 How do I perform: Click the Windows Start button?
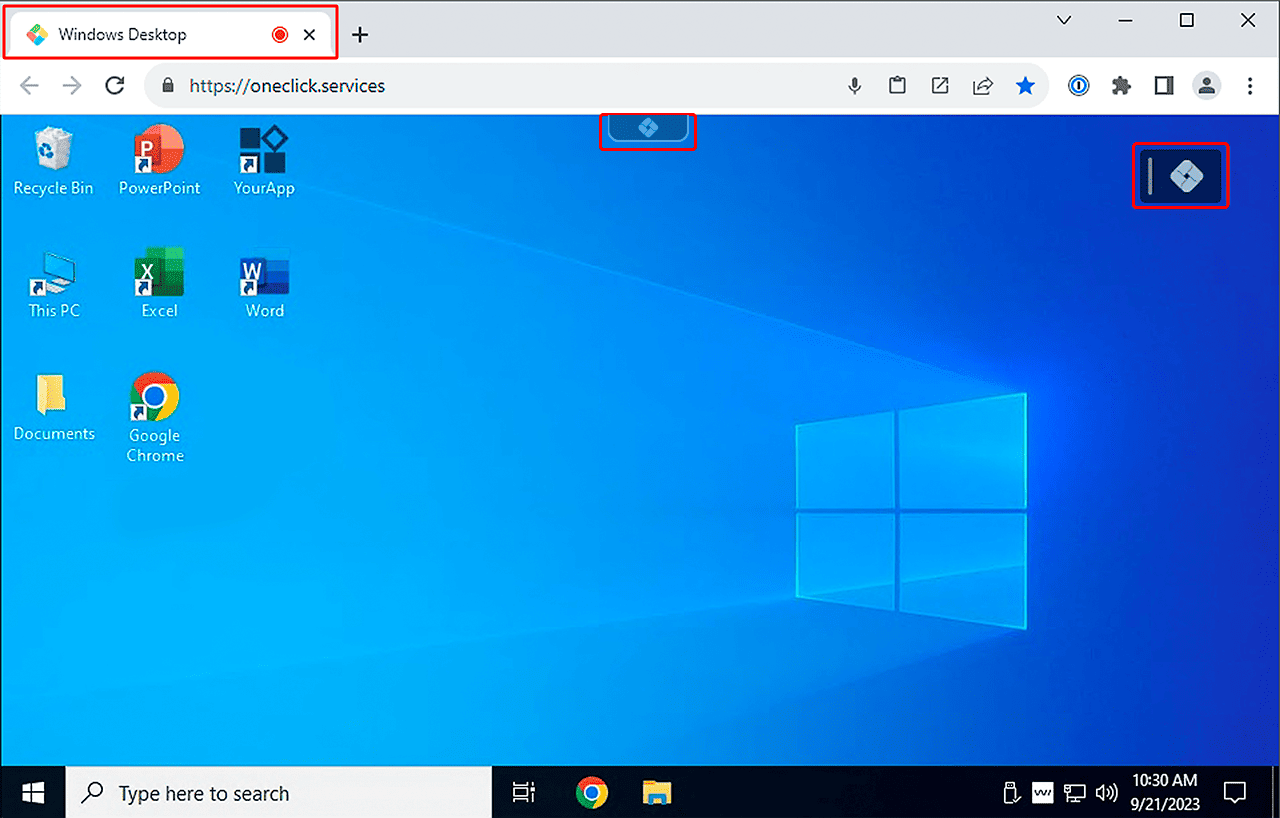click(x=33, y=793)
